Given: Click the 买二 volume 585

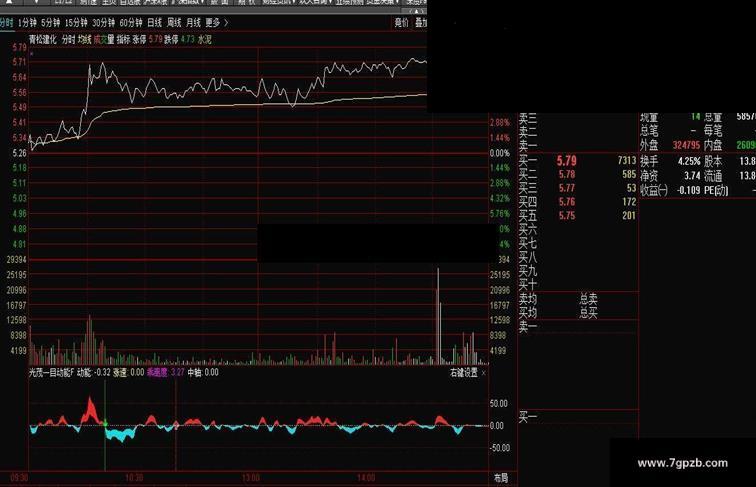Looking at the screenshot, I should 629,174.
